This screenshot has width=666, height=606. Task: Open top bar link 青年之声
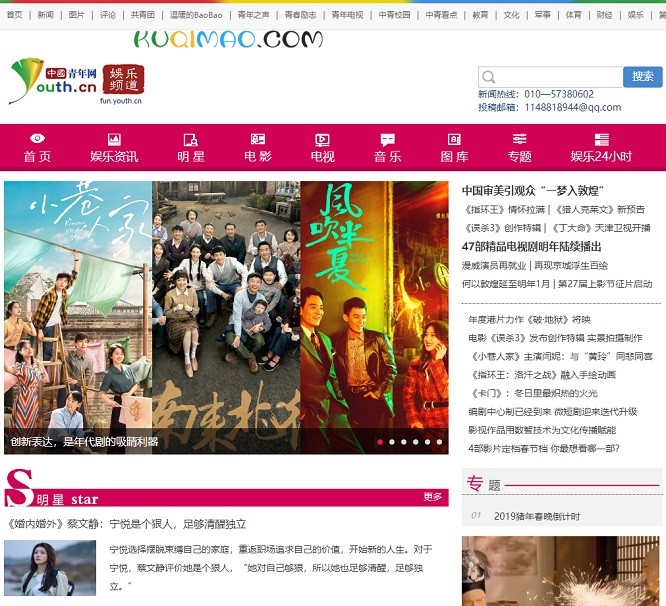click(254, 15)
